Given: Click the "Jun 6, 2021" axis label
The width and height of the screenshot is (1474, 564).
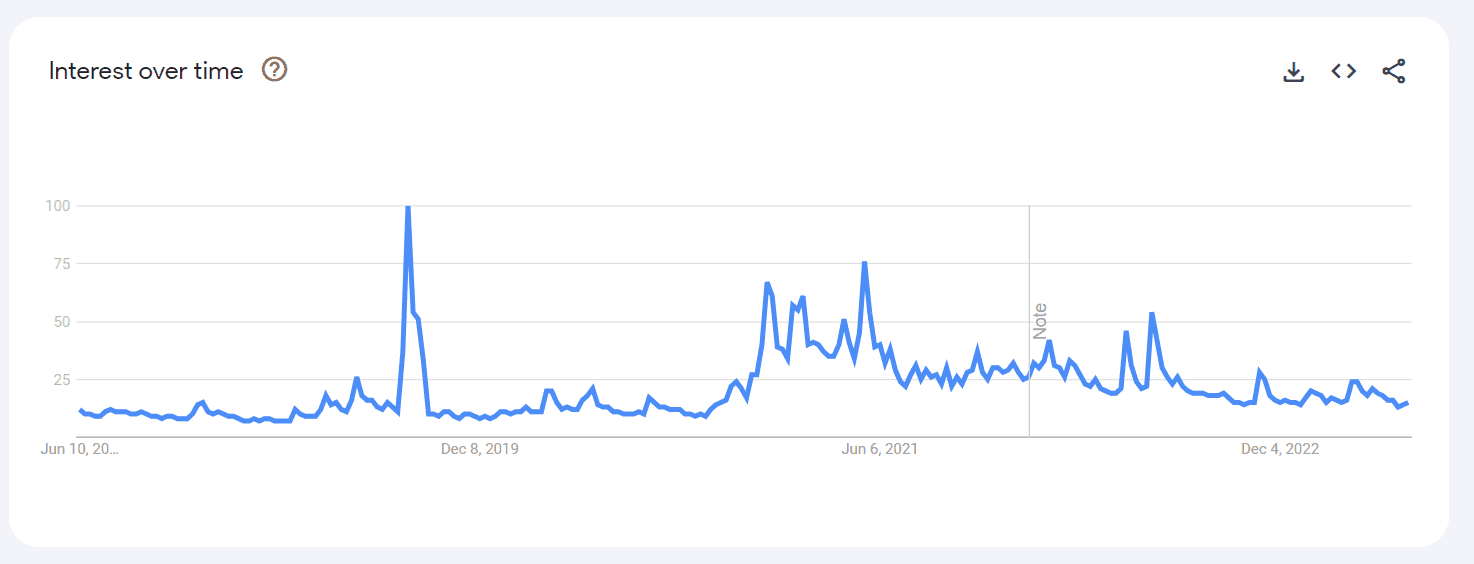Looking at the screenshot, I should pyautogui.click(x=880, y=449).
